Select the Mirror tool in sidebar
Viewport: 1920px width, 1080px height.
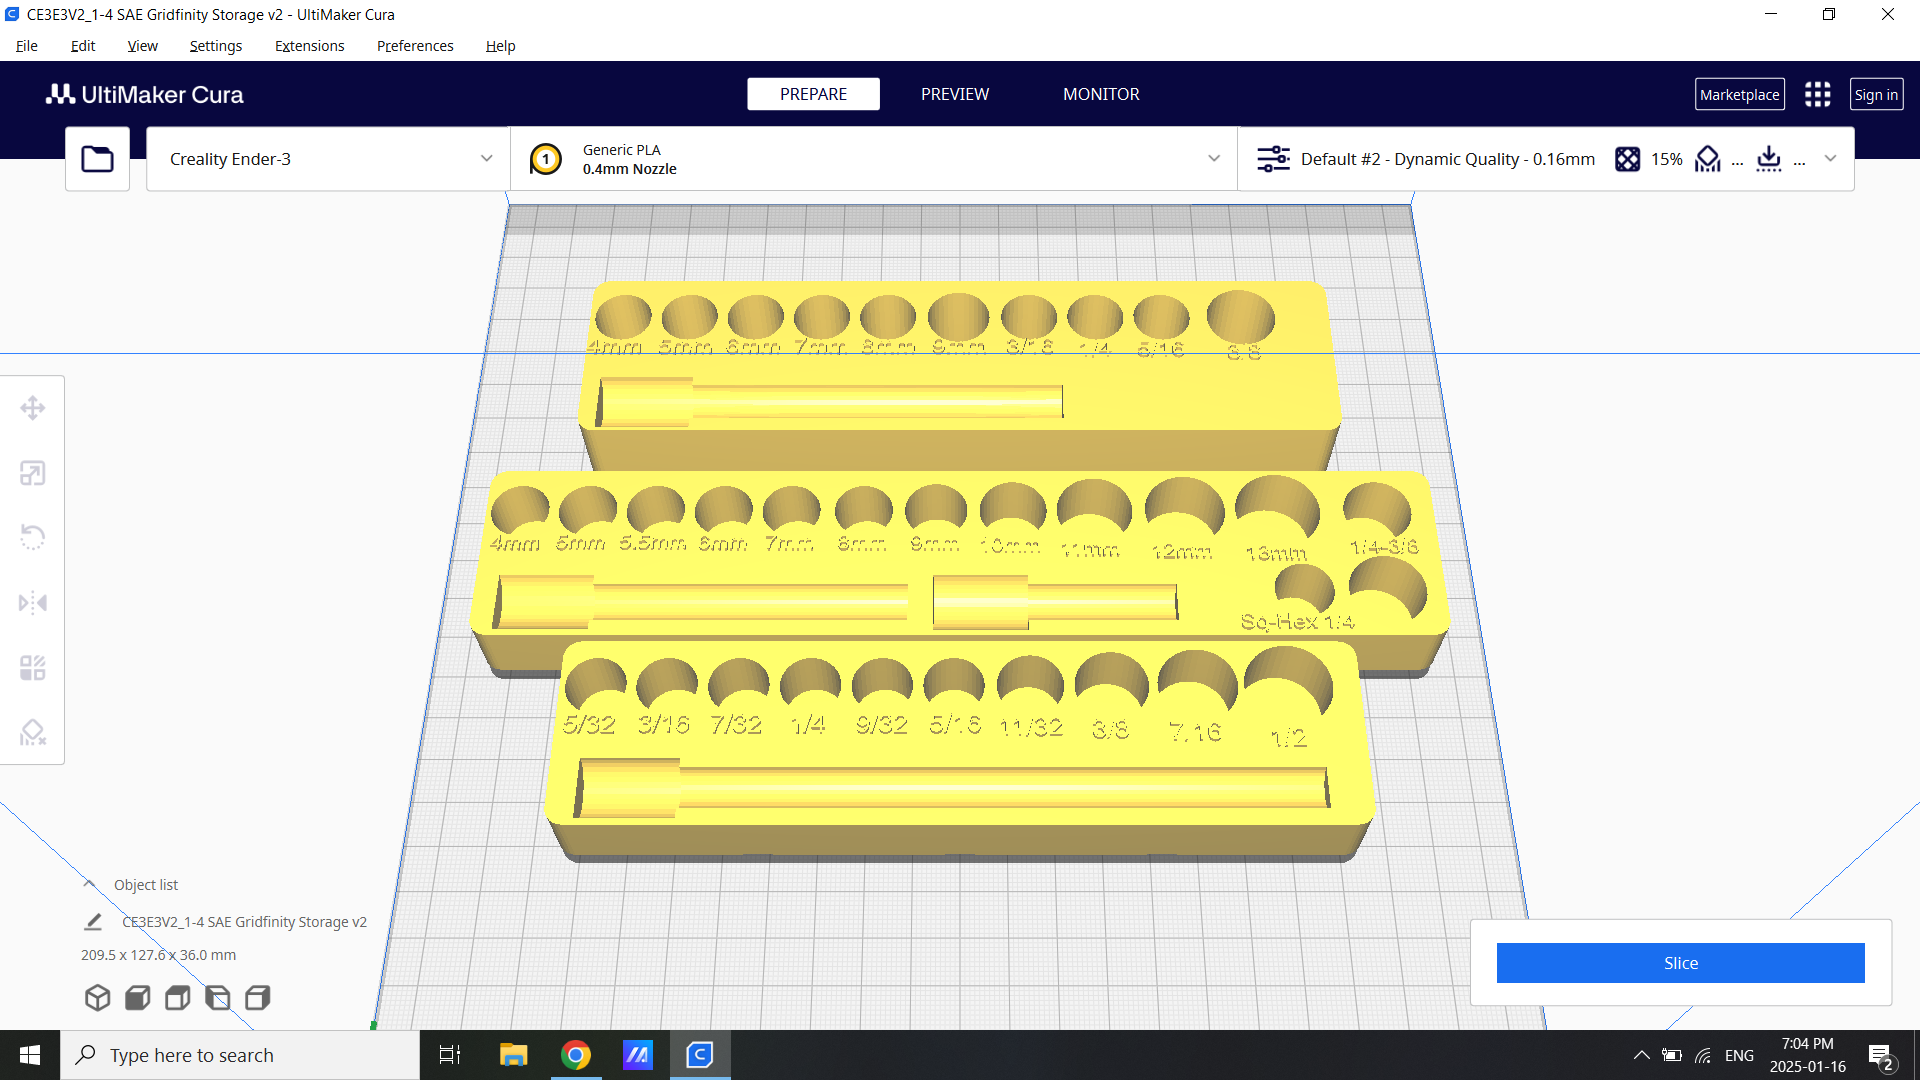click(x=33, y=603)
